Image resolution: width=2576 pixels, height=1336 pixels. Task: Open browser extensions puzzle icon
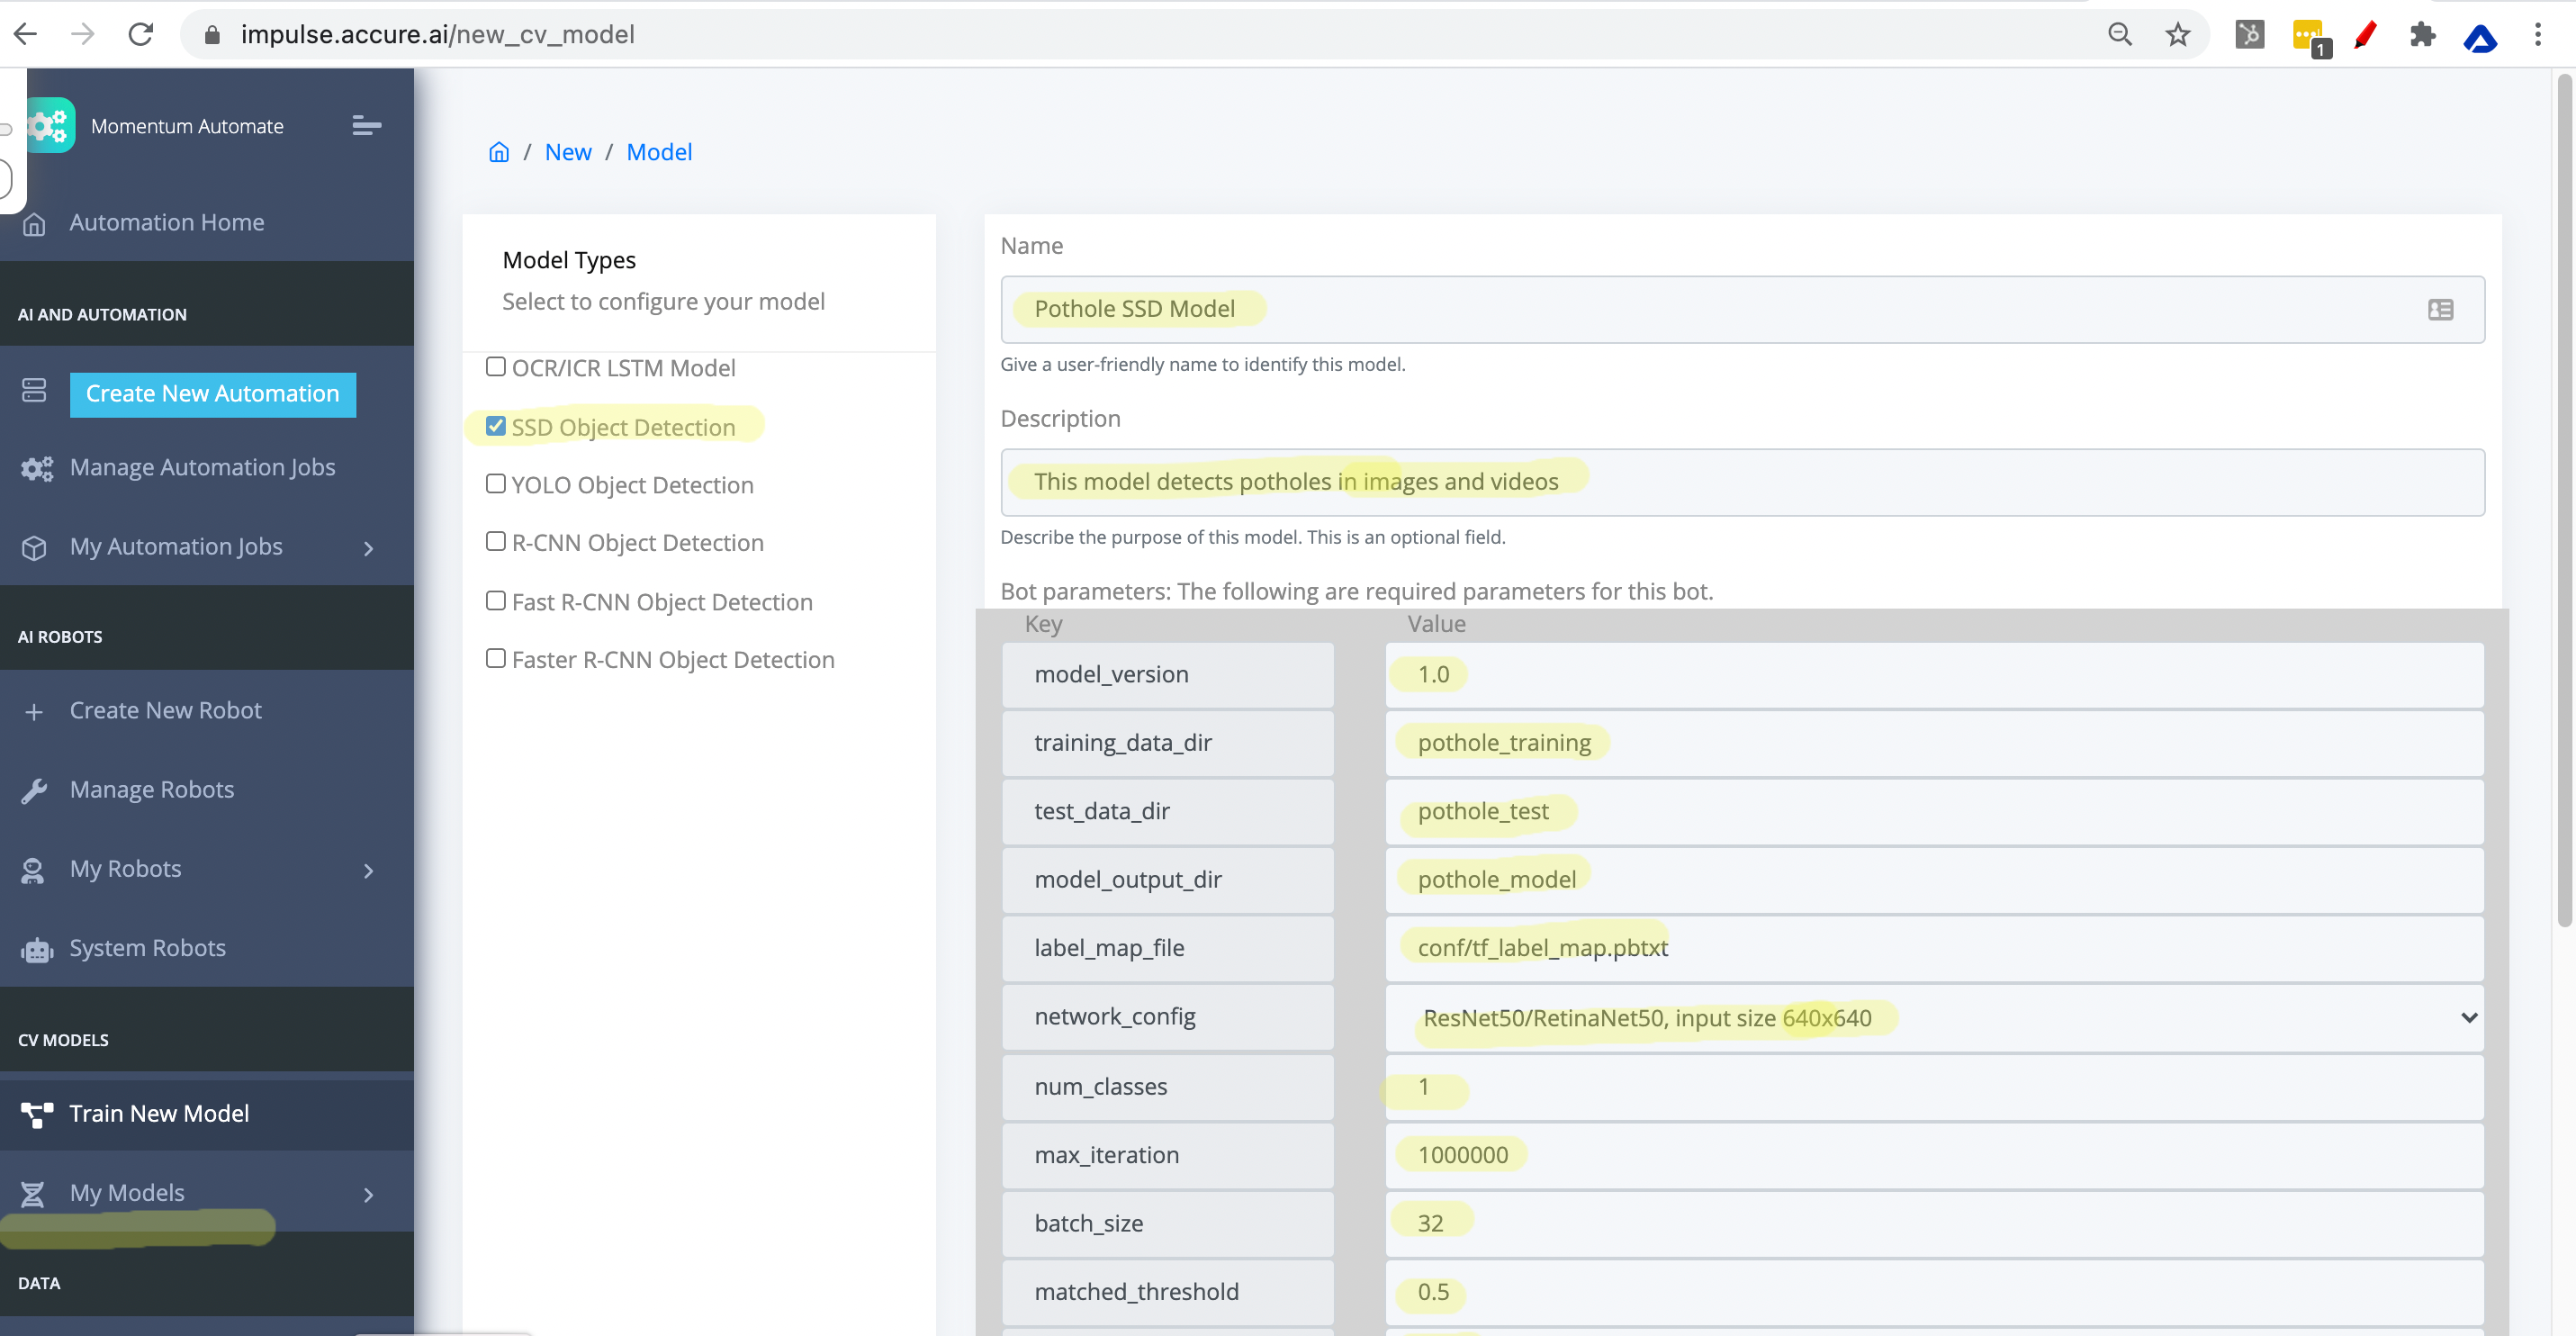point(2422,35)
